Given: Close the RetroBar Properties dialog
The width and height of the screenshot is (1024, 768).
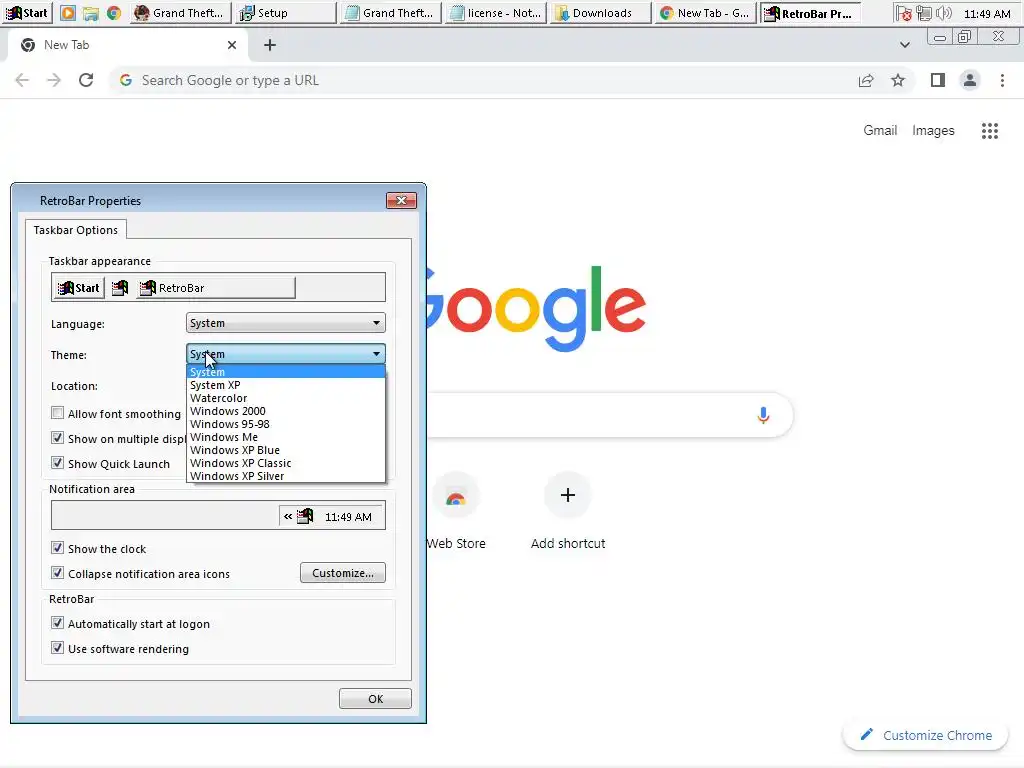Looking at the screenshot, I should pyautogui.click(x=401, y=200).
